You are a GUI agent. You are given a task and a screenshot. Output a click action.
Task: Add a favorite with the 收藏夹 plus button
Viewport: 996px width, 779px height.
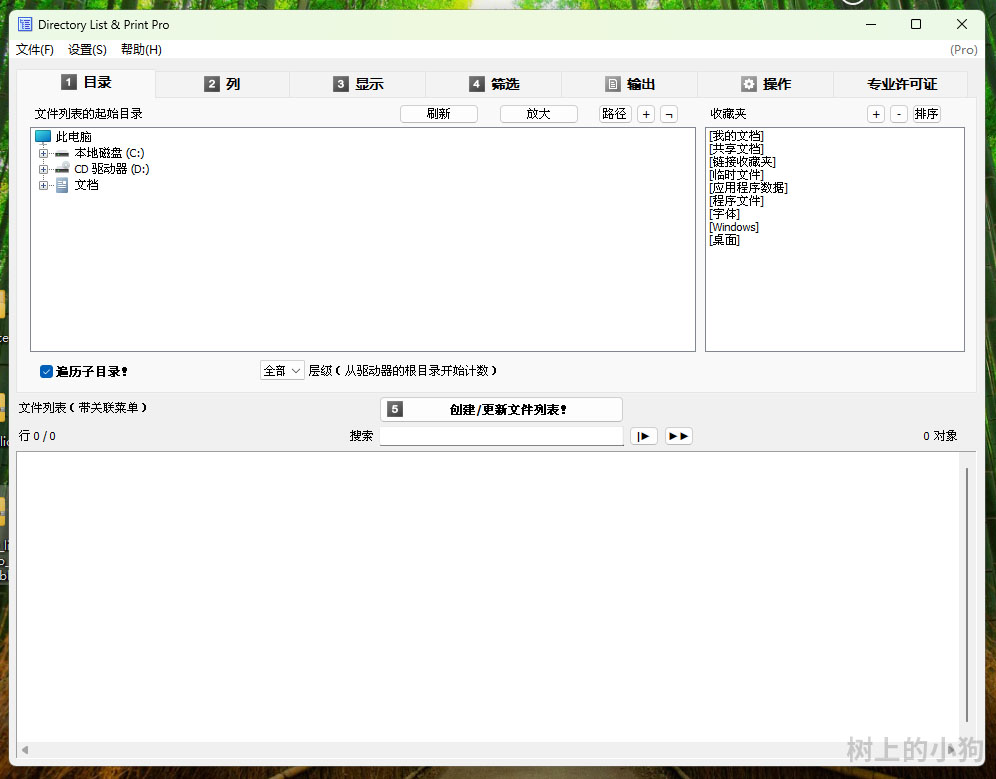click(x=876, y=114)
